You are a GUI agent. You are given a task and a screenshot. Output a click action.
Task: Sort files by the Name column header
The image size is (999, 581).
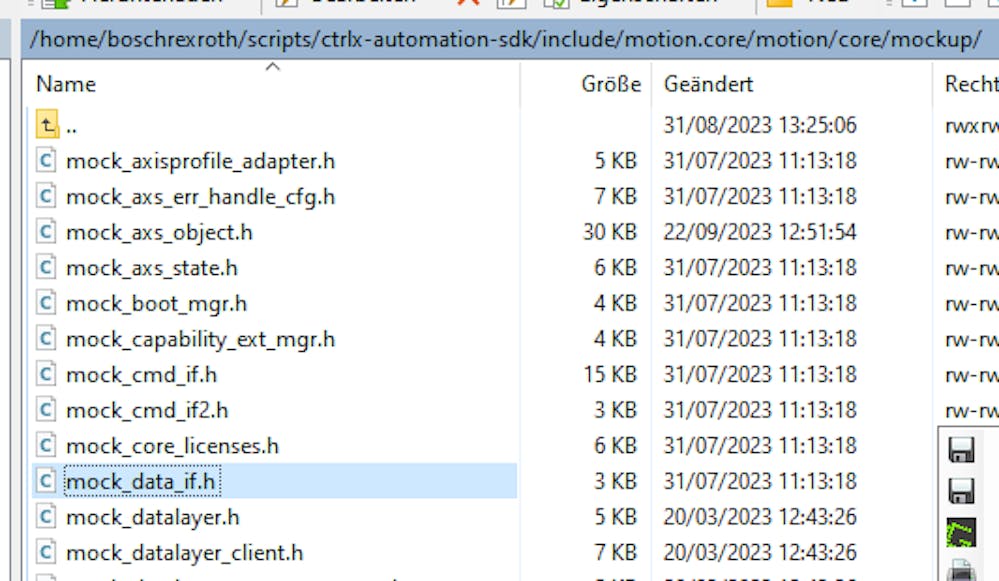click(x=66, y=85)
